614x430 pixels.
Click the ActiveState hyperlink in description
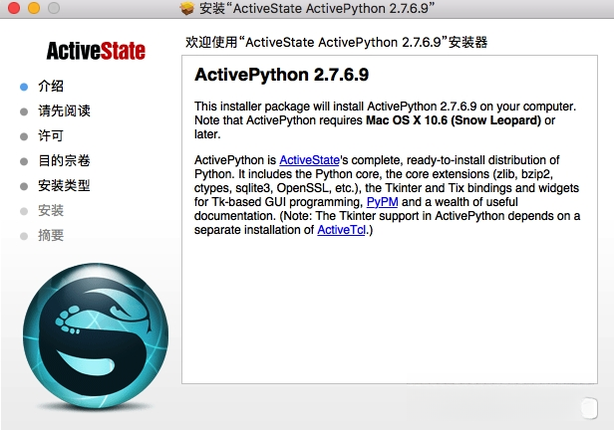[309, 160]
